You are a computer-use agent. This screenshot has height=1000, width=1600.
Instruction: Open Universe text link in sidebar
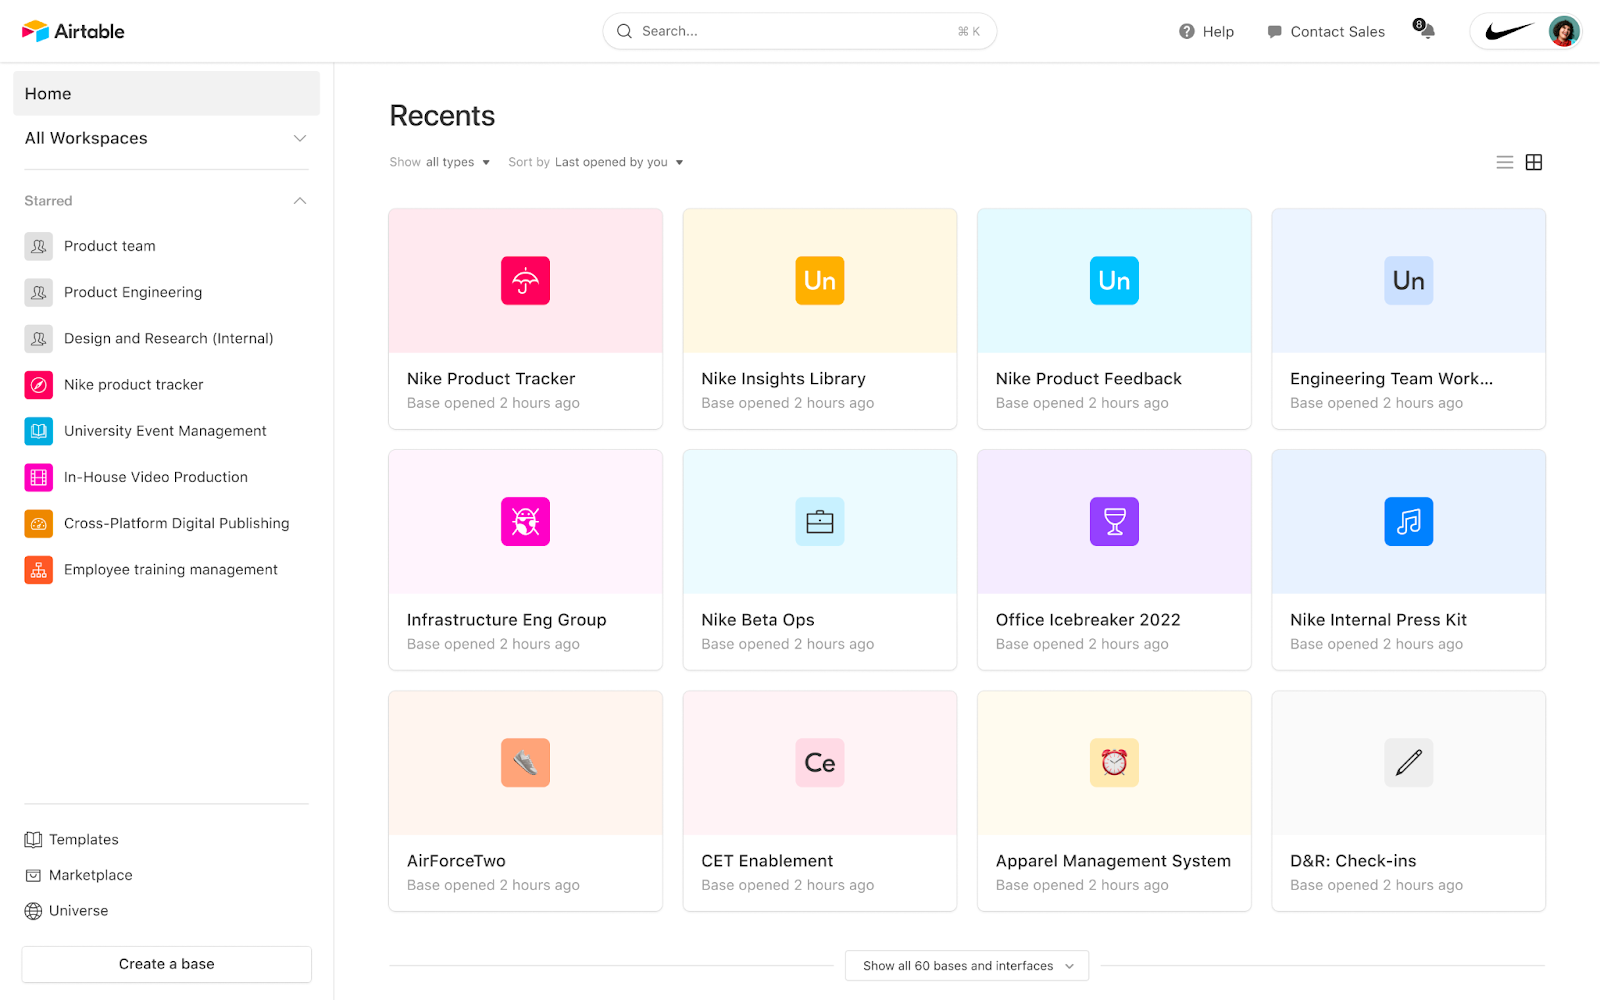[79, 911]
